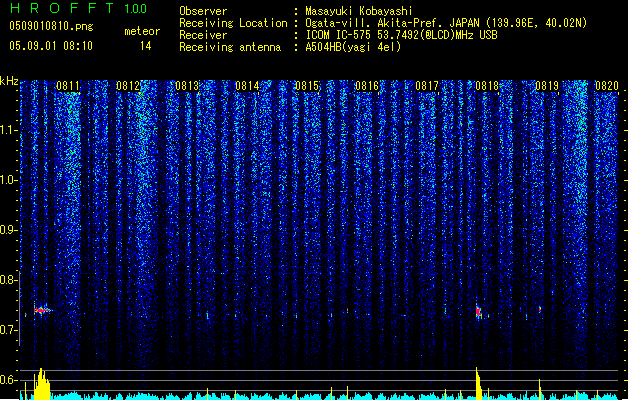Click the 0815 time marker
629x400 pixels.
pyautogui.click(x=307, y=86)
